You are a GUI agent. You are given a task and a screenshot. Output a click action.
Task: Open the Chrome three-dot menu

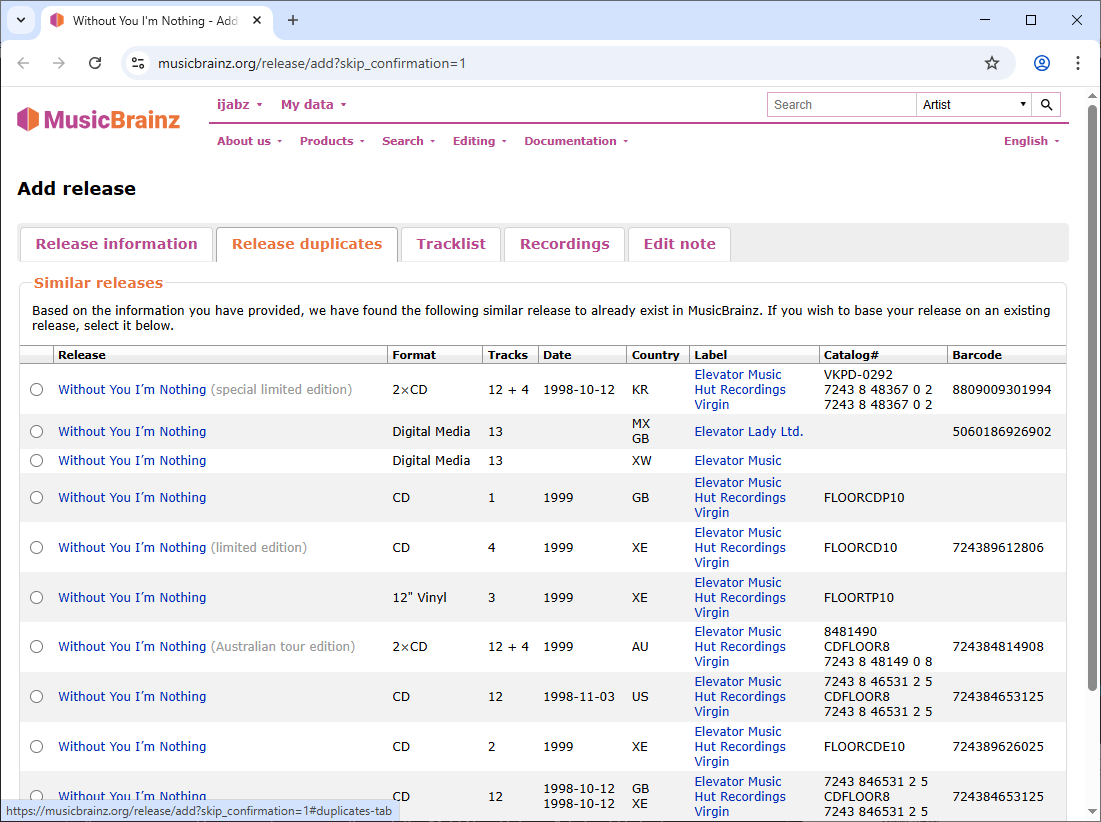(x=1078, y=63)
